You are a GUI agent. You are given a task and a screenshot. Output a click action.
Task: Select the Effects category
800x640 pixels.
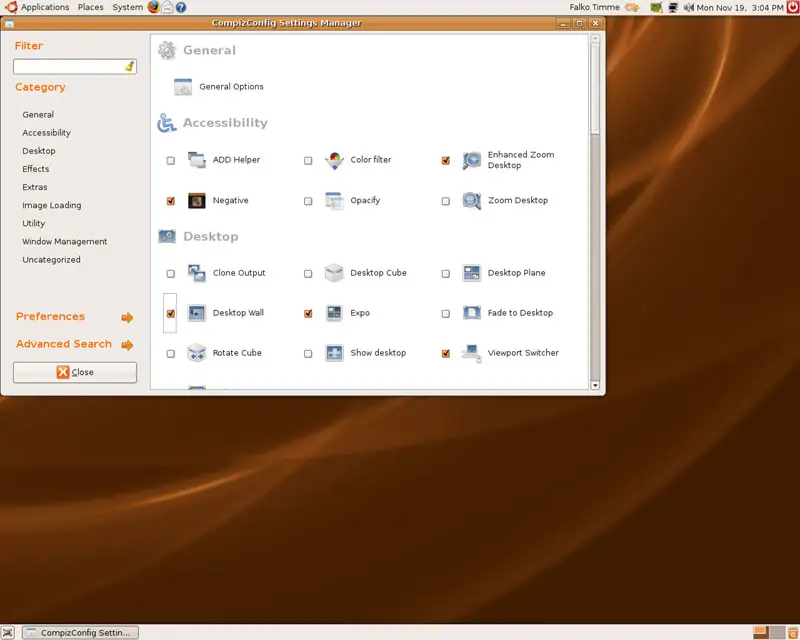point(36,169)
